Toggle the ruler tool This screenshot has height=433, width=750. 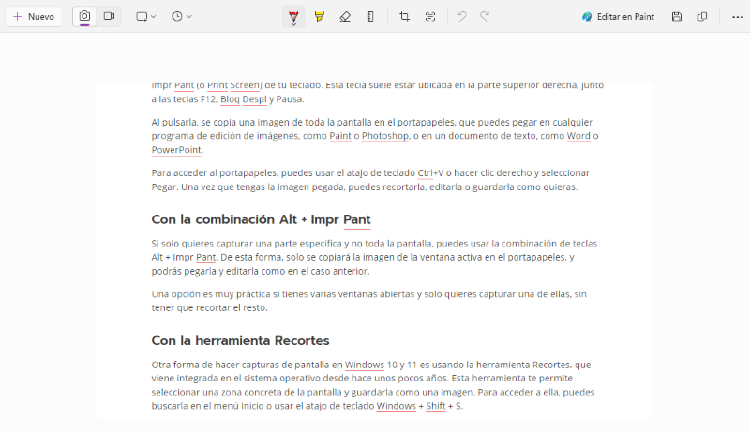click(x=371, y=17)
